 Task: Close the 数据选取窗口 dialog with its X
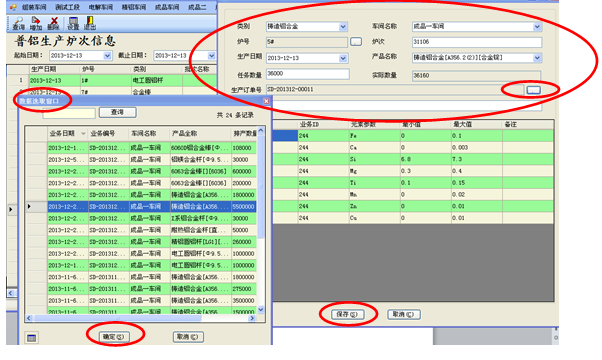(266, 101)
